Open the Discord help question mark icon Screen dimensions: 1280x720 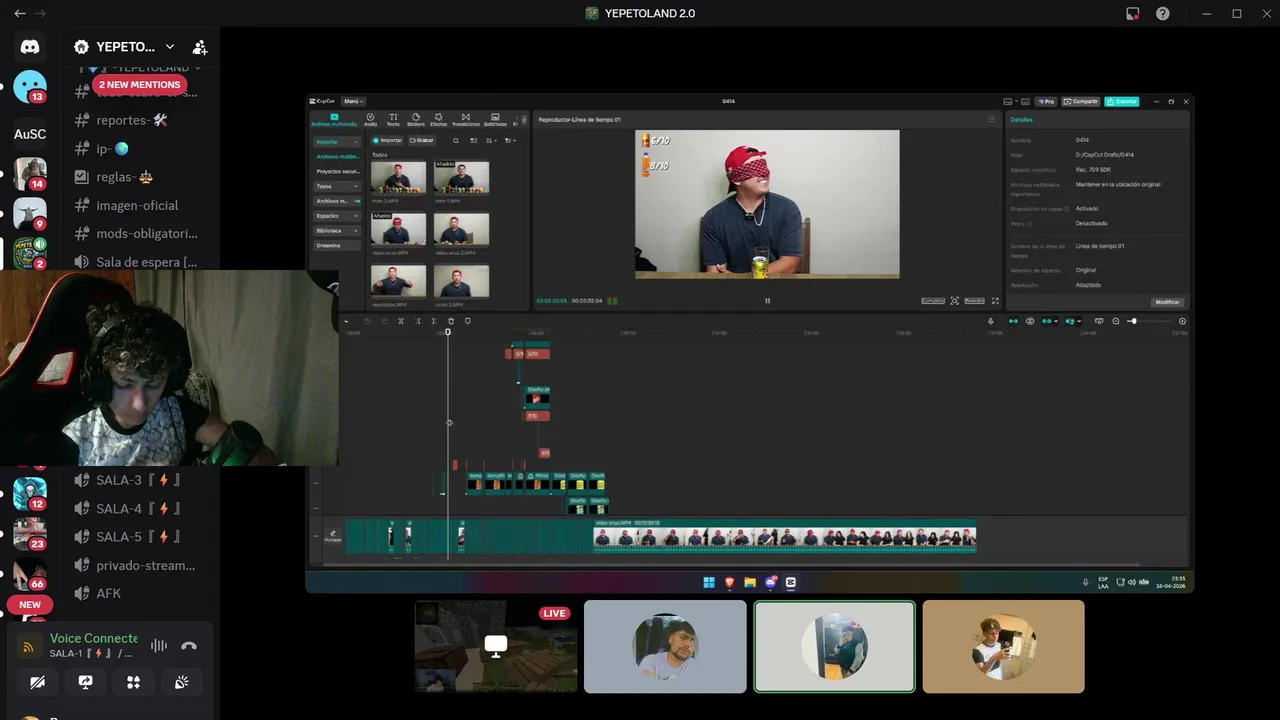pos(1162,14)
